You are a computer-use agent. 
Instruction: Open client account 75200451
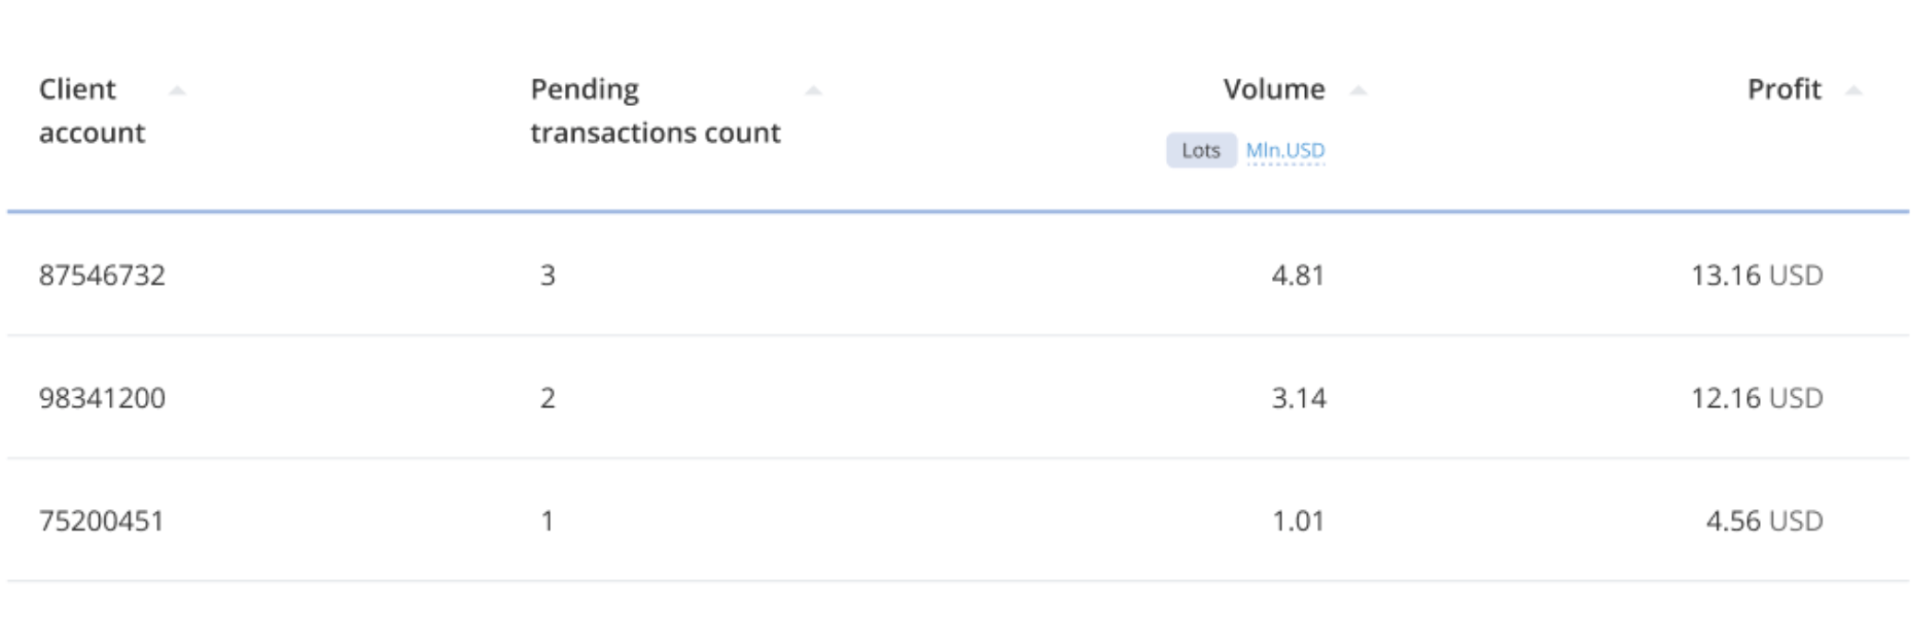101,521
